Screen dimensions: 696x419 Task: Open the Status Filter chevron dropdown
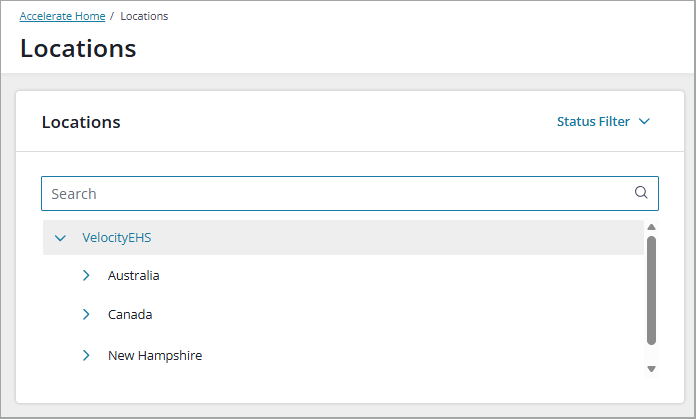pyautogui.click(x=644, y=121)
